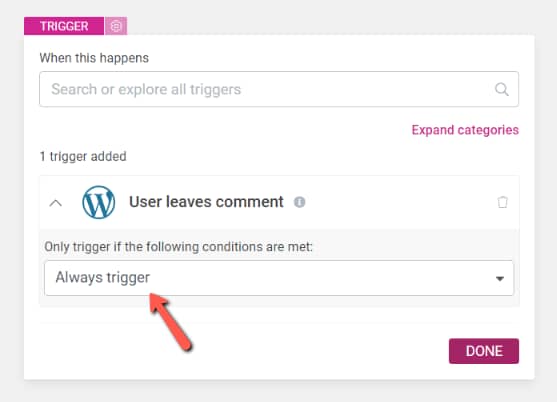Select the Always trigger text value
557x402 pixels.
click(103, 277)
